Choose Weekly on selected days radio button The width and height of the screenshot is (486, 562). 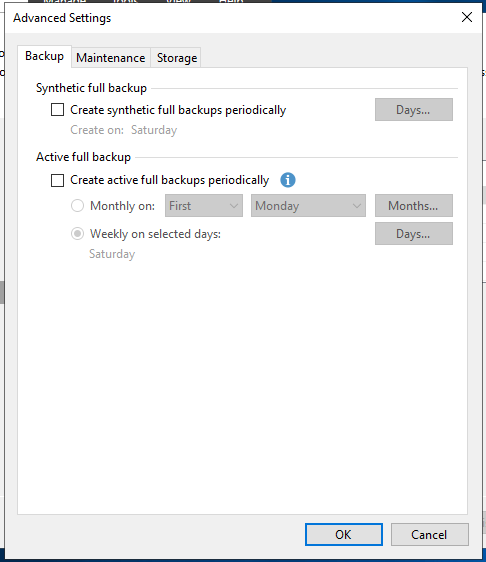77,234
